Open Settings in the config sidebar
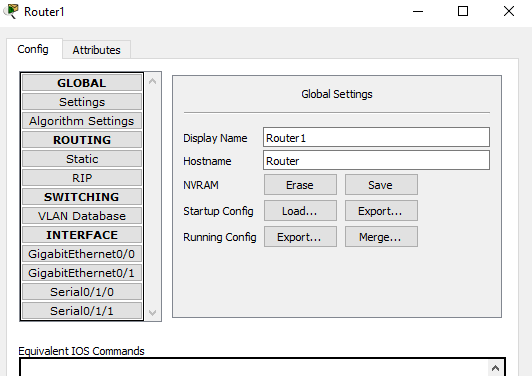Viewport: 532px width, 376px height. click(x=82, y=102)
